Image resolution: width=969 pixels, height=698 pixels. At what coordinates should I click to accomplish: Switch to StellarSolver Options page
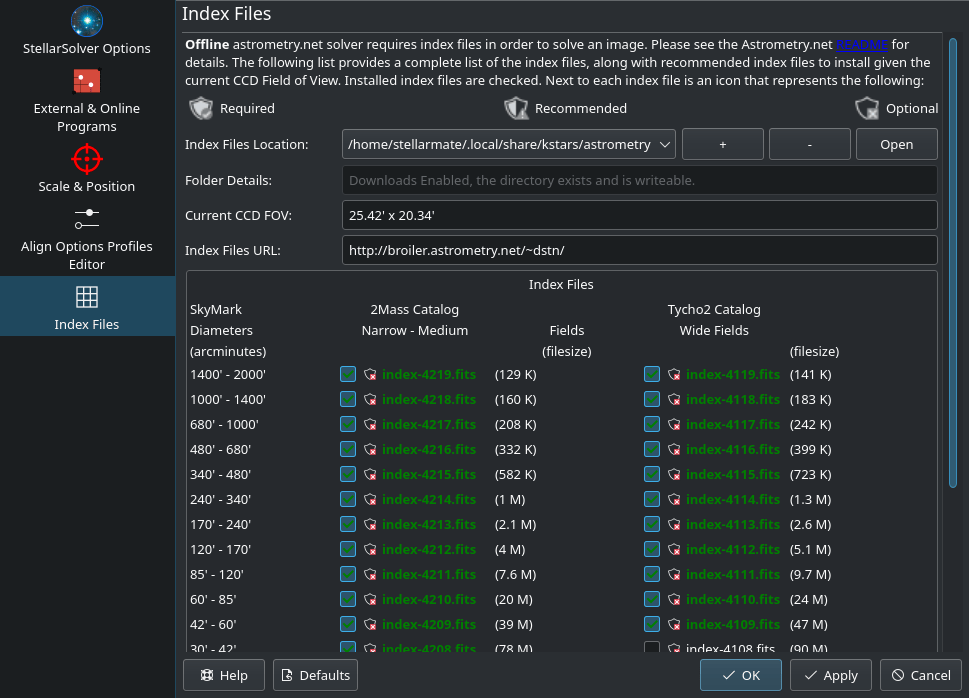(87, 31)
